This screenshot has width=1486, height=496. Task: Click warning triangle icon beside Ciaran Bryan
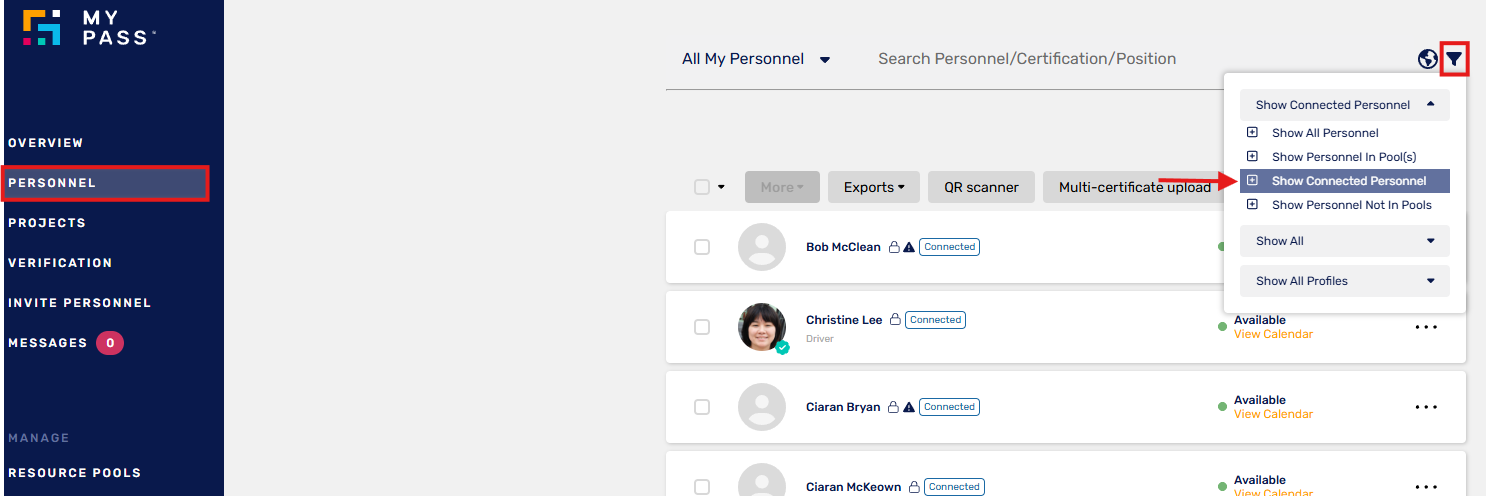(909, 407)
